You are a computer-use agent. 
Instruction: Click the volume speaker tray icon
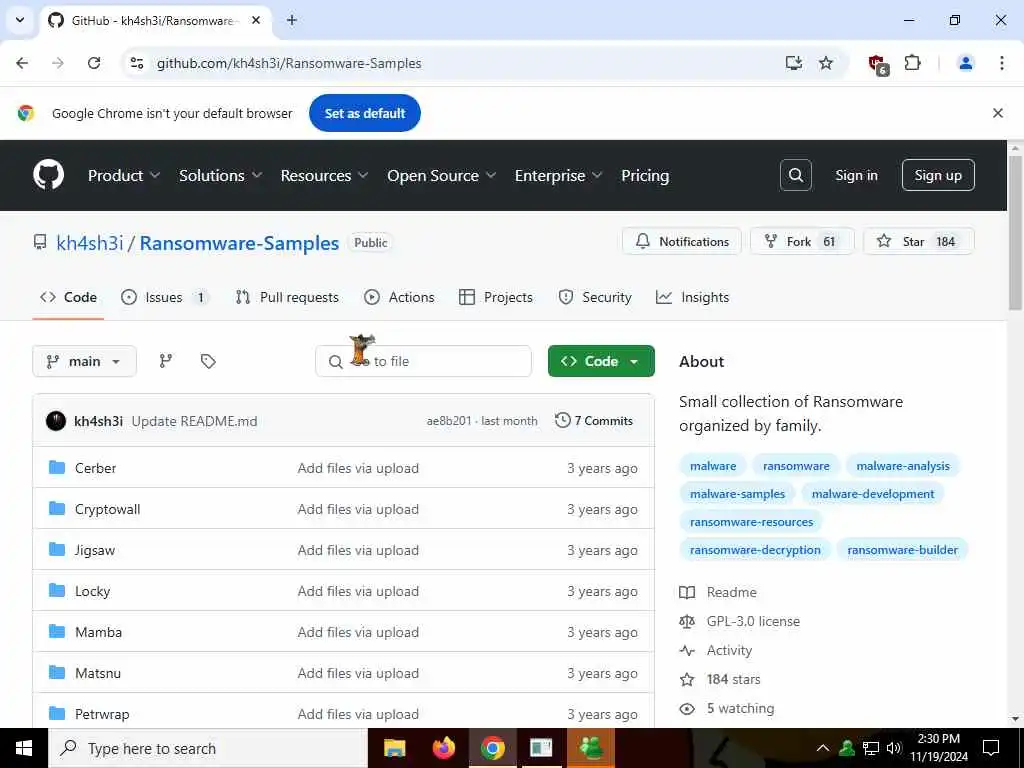tap(894, 748)
